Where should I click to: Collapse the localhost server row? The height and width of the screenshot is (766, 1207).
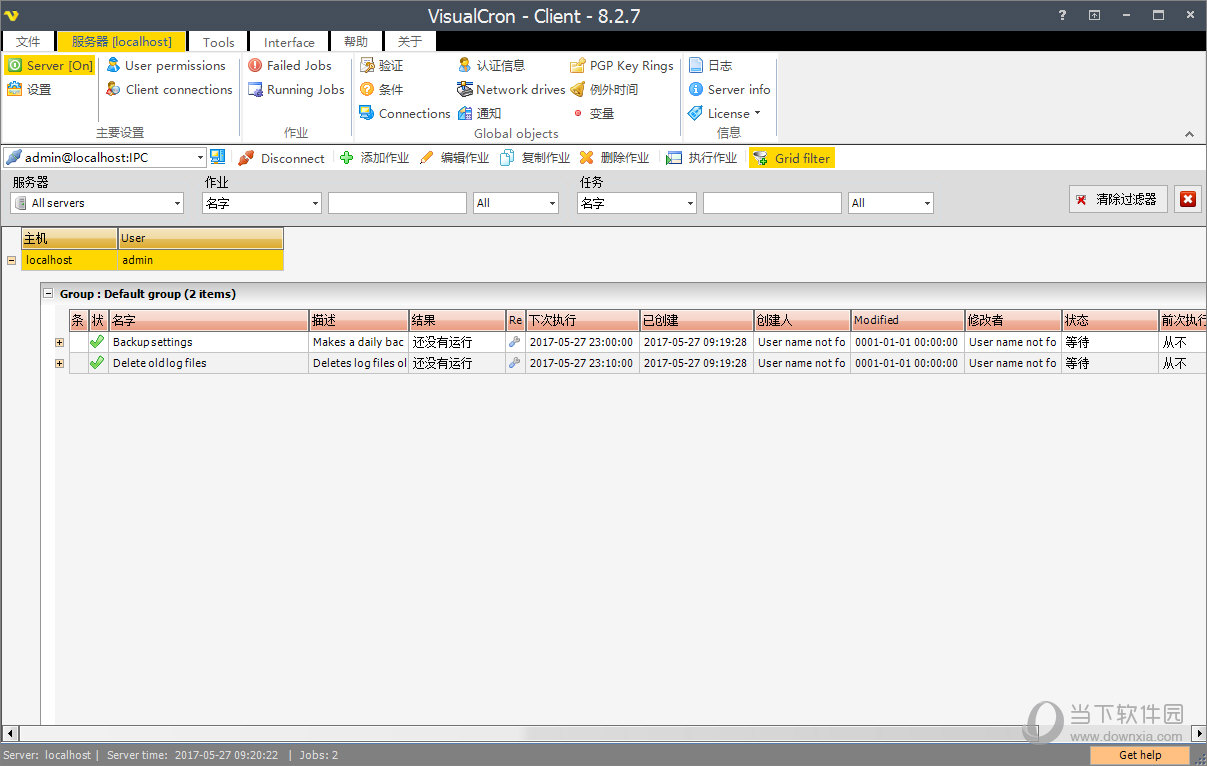point(11,260)
